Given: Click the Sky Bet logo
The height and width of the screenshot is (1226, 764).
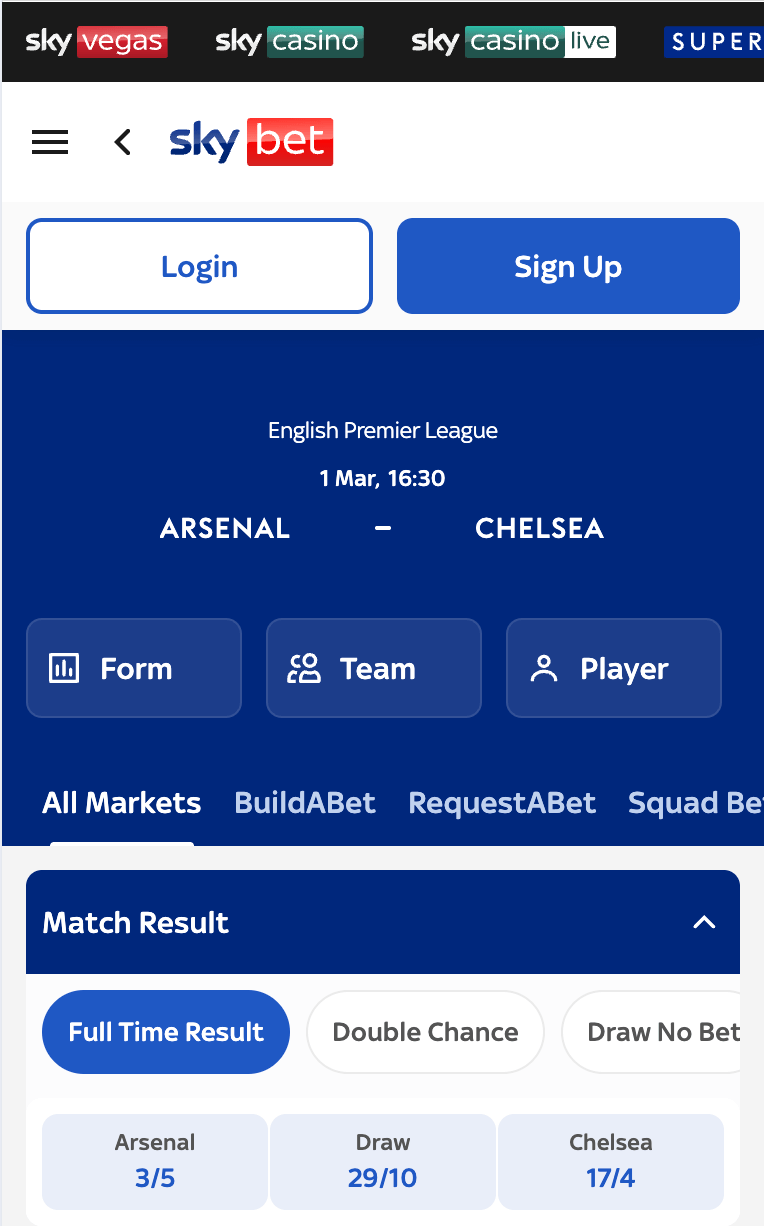Looking at the screenshot, I should [251, 142].
